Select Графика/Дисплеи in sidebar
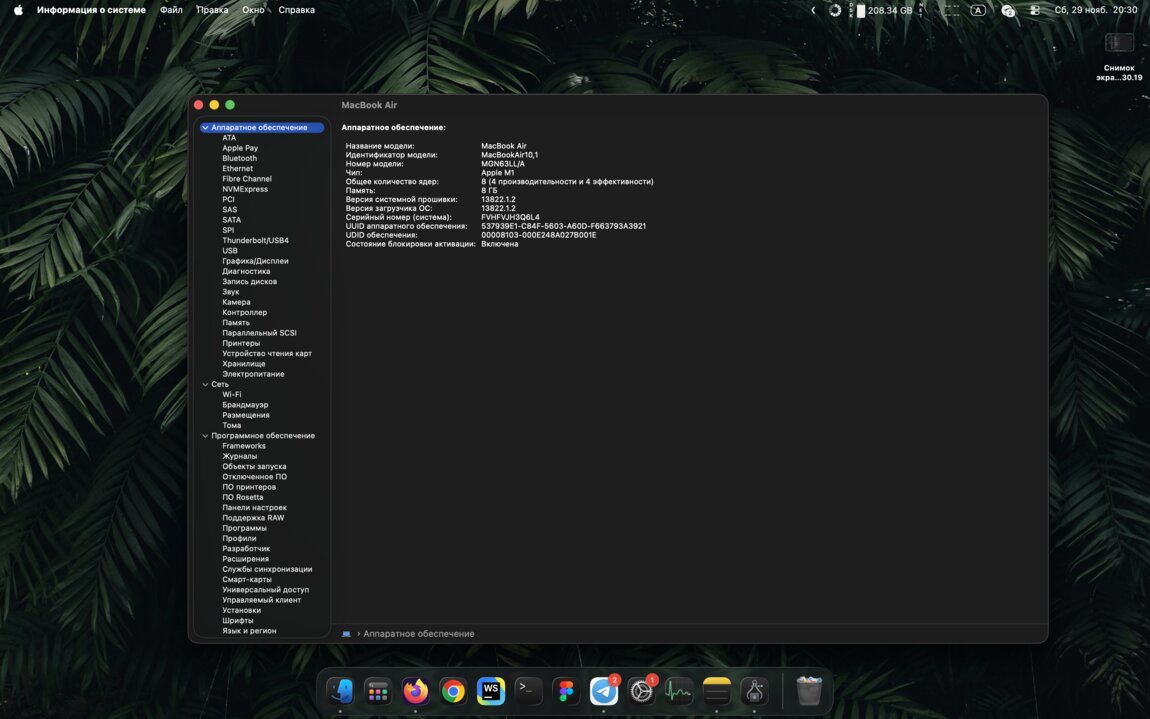 pos(255,261)
